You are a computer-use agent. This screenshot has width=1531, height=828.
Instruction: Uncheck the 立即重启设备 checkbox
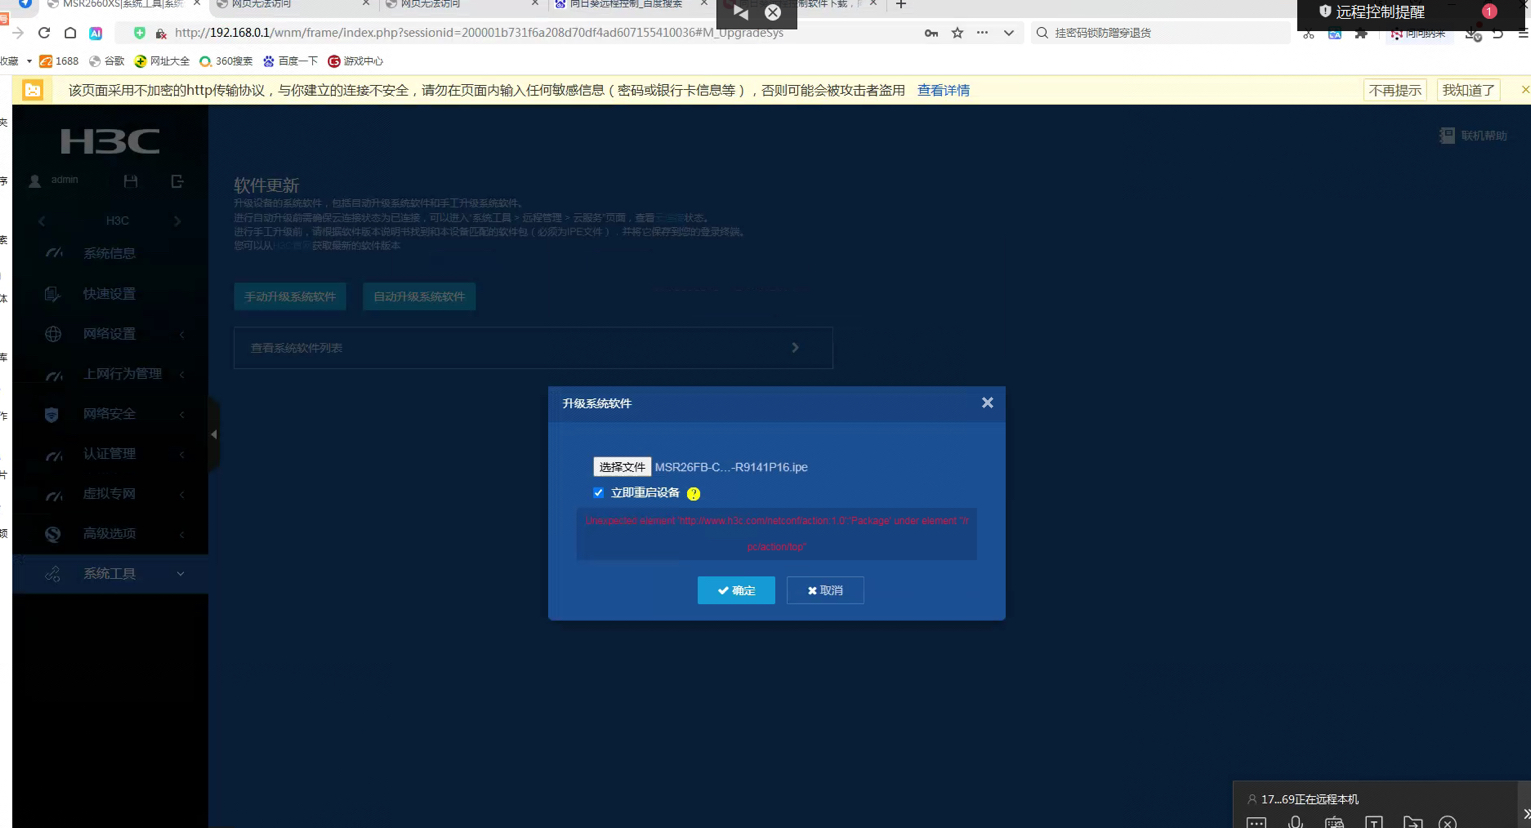[598, 492]
